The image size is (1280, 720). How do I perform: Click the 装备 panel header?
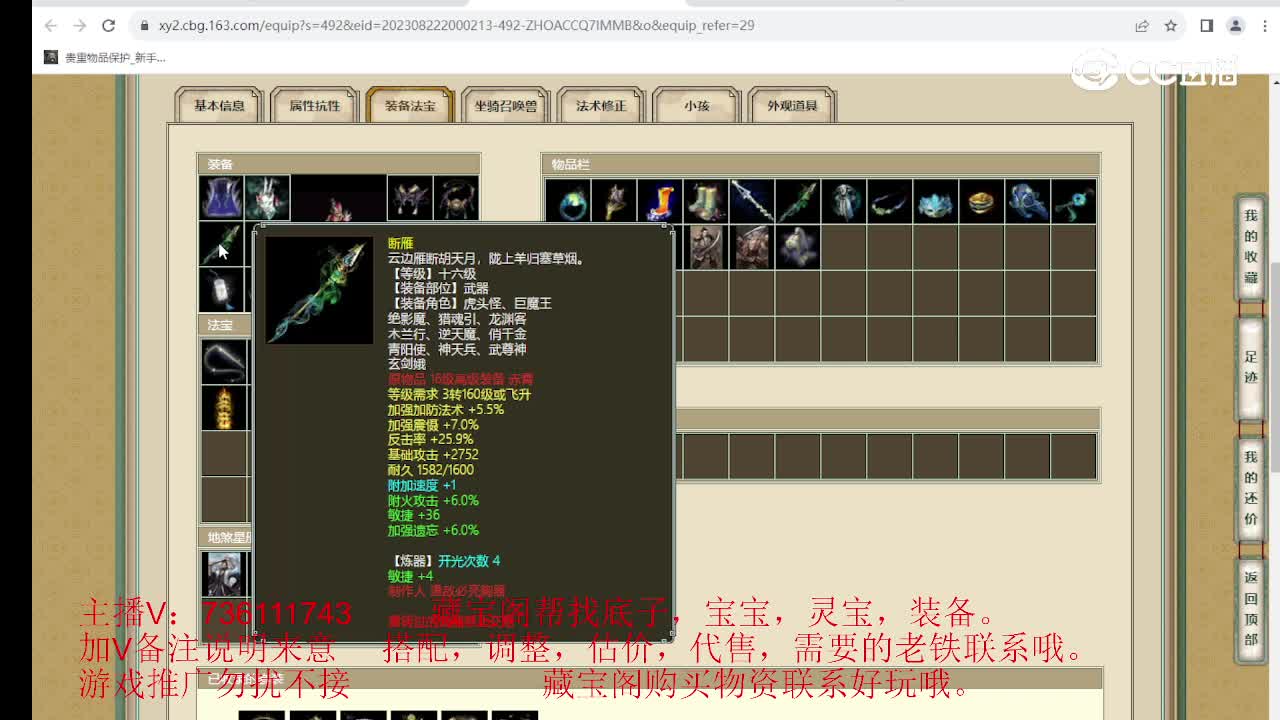pyautogui.click(x=339, y=164)
